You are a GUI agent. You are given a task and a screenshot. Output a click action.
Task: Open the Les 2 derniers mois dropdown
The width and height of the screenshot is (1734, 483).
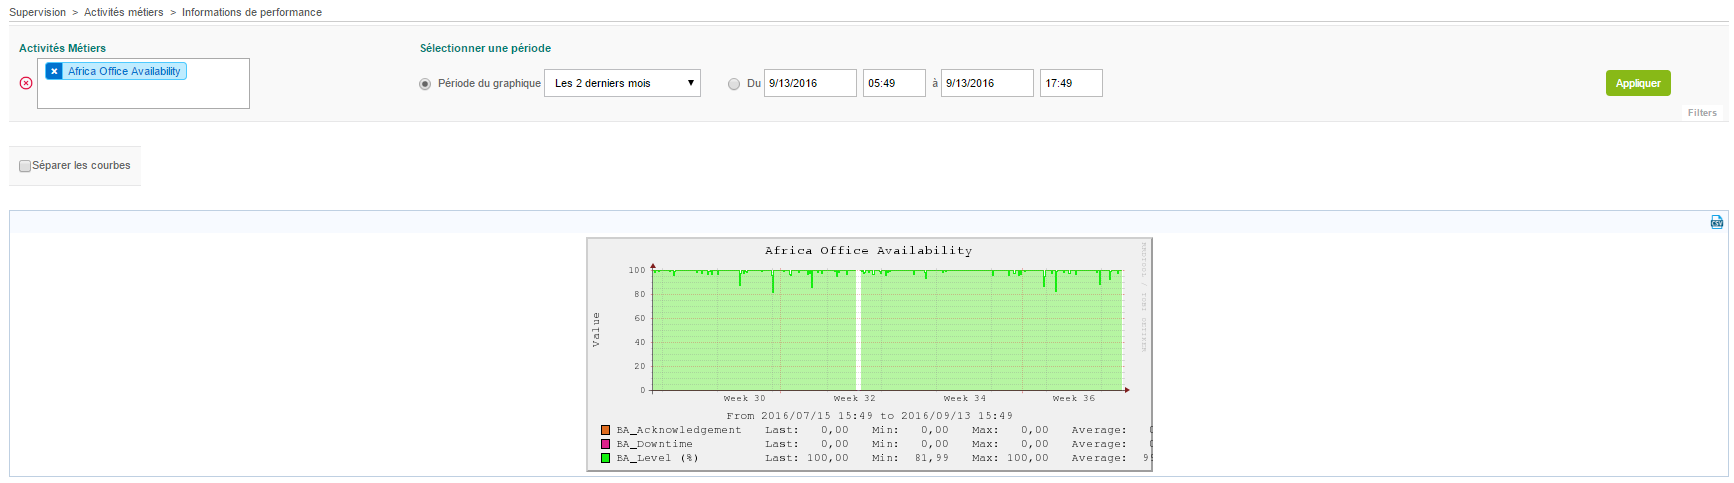pyautogui.click(x=622, y=83)
